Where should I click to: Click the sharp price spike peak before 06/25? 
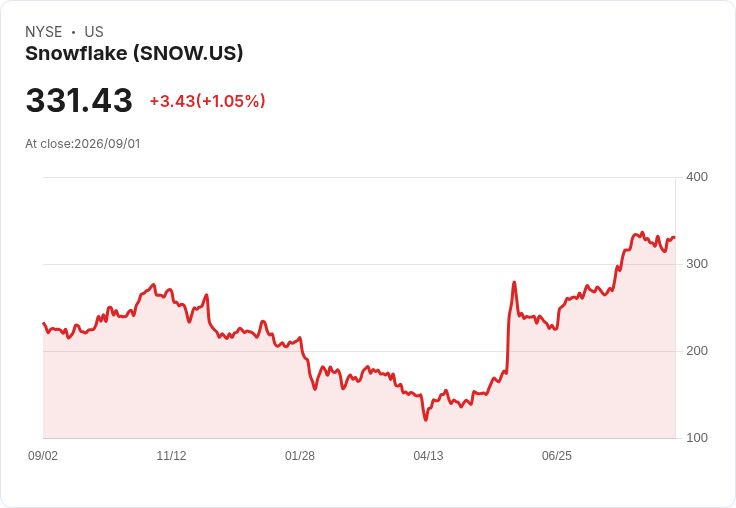pyautogui.click(x=514, y=282)
